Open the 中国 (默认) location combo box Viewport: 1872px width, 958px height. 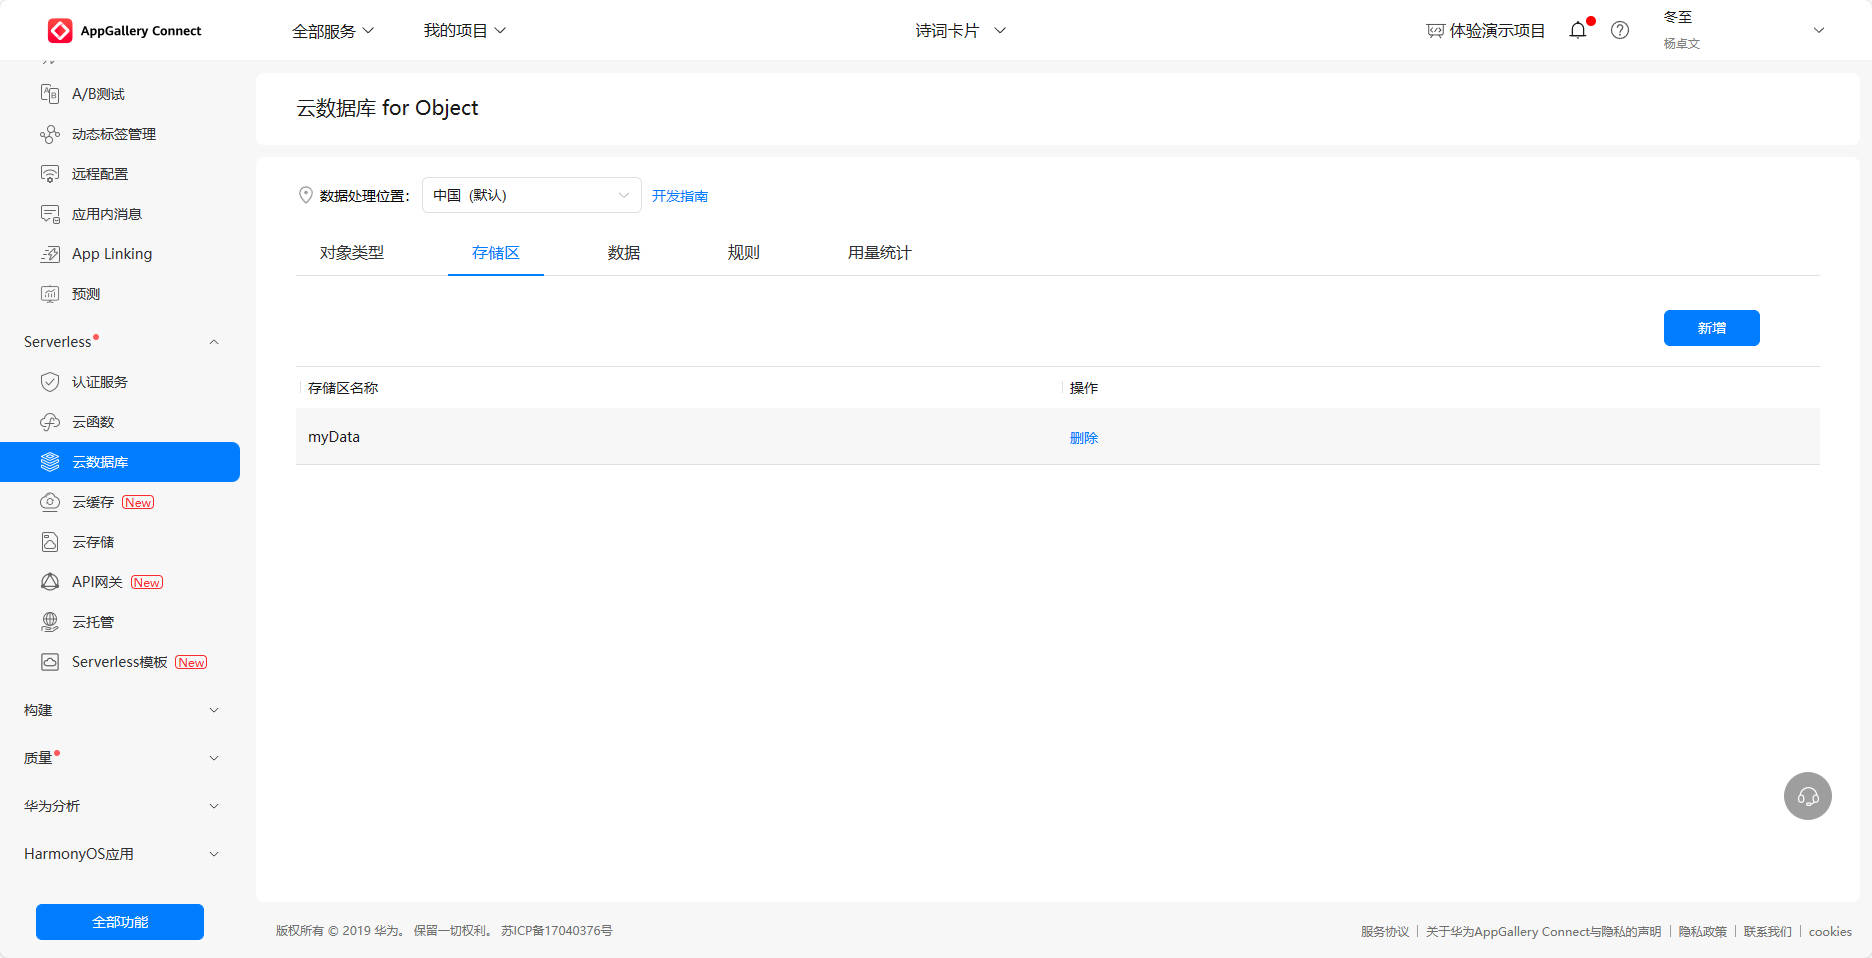pos(532,195)
